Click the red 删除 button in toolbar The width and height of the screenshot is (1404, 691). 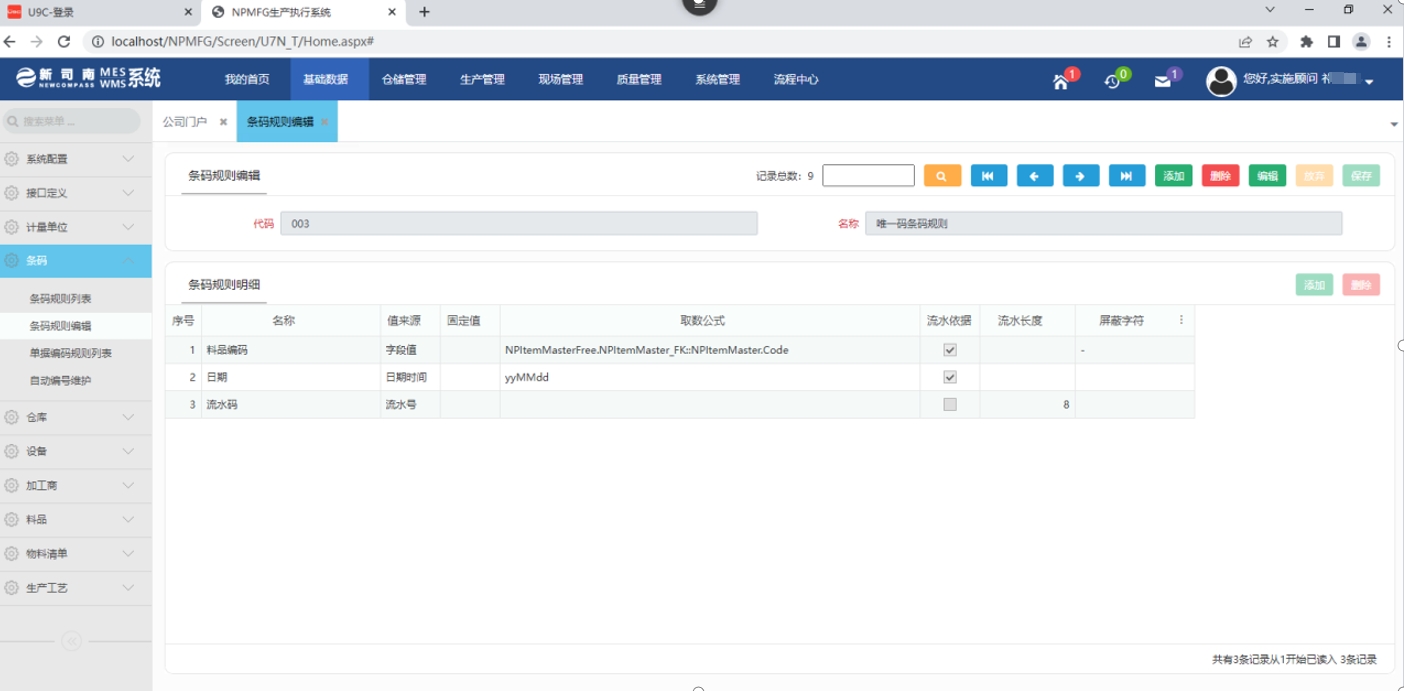coord(1220,176)
